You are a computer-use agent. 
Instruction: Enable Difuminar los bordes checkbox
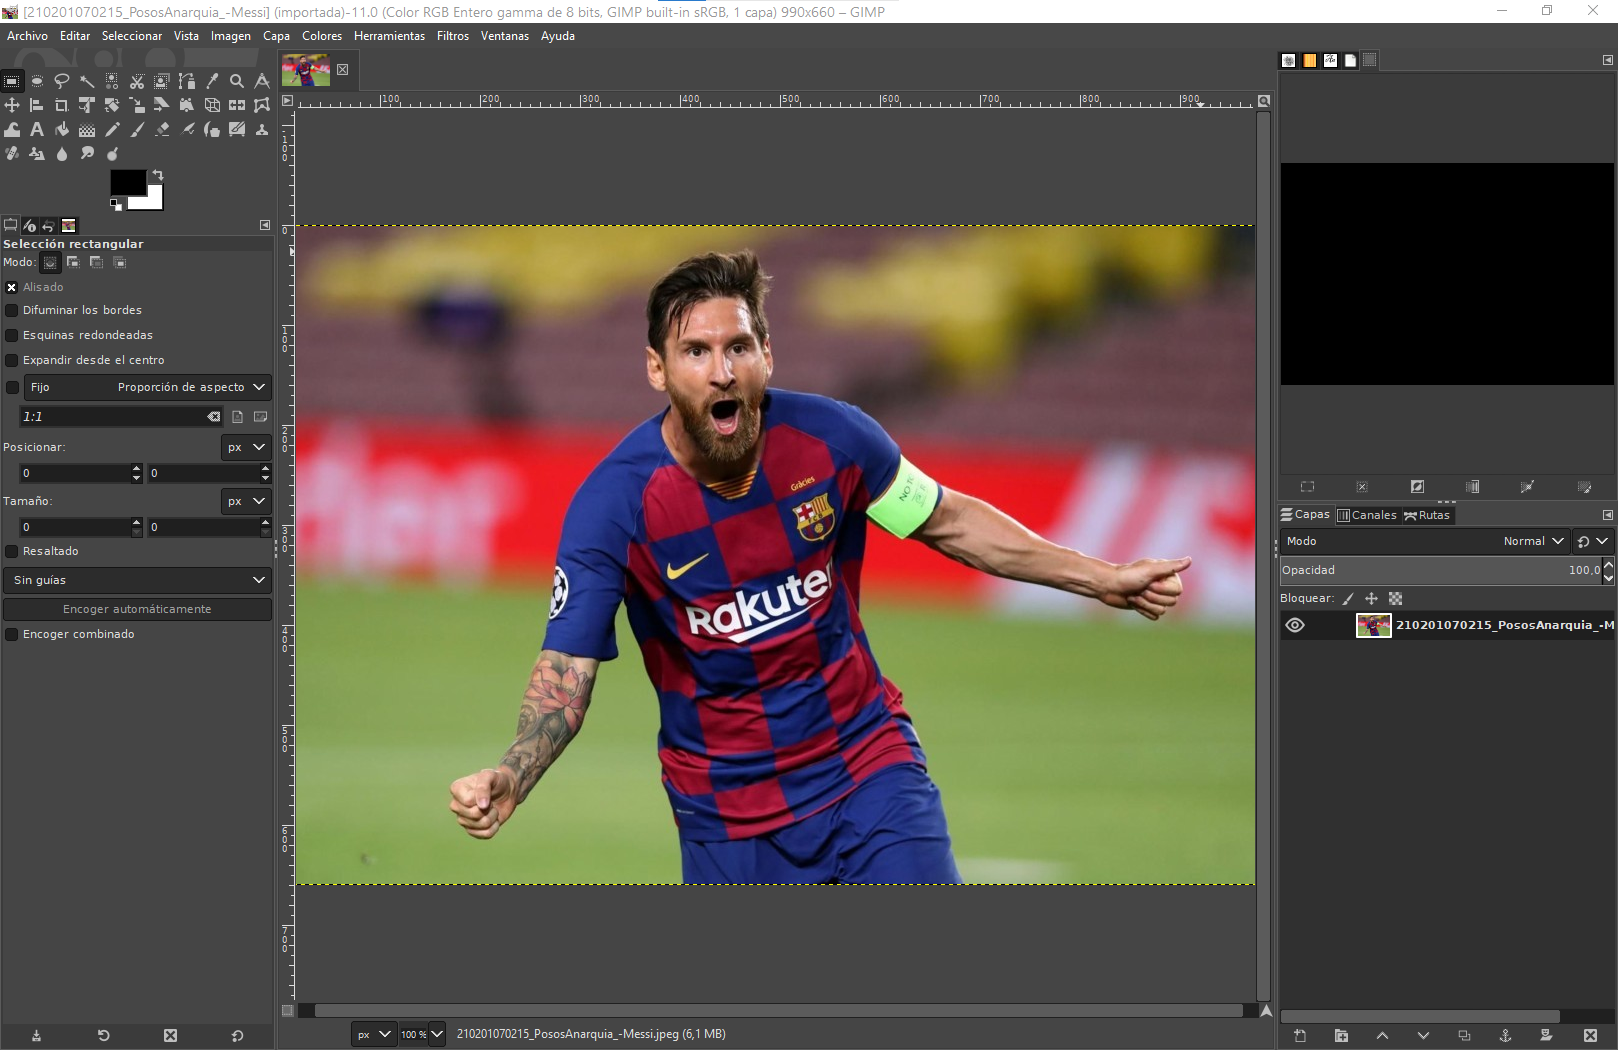[13, 310]
